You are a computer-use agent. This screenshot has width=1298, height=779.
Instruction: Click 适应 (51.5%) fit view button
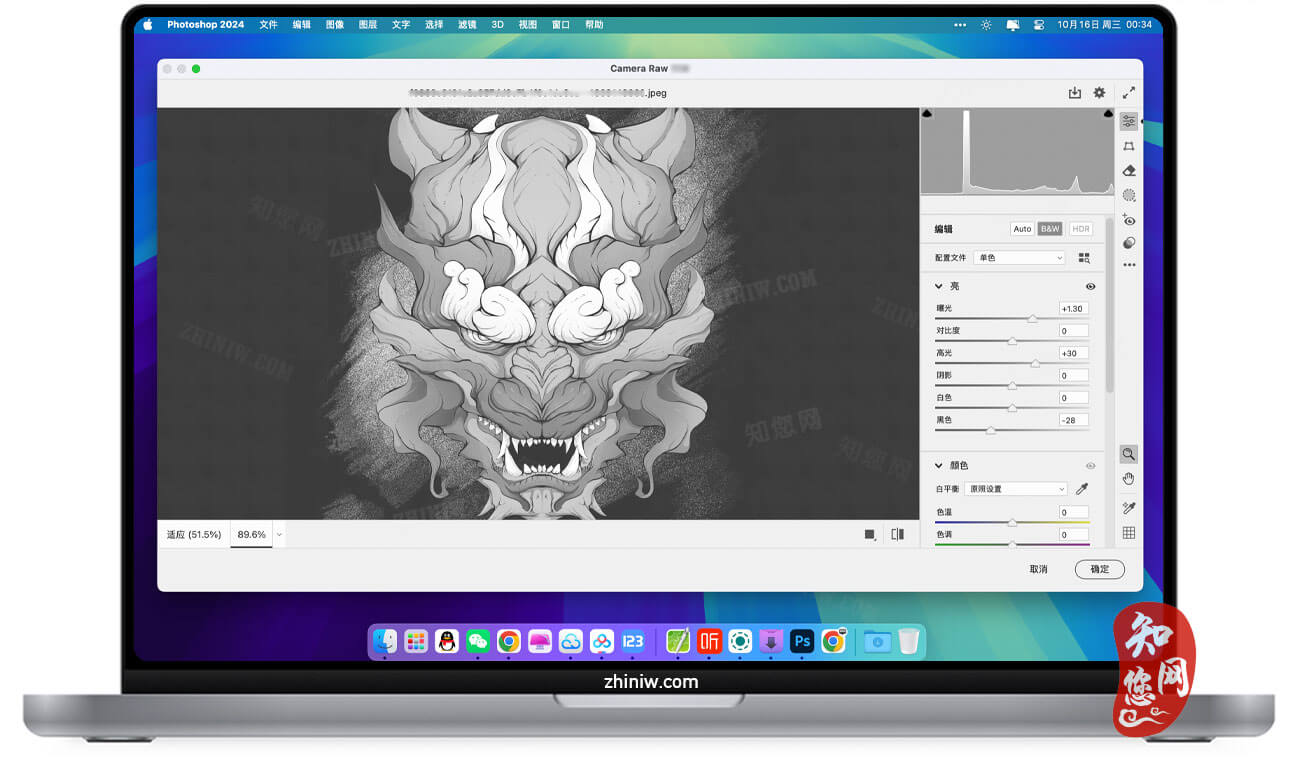coord(193,535)
